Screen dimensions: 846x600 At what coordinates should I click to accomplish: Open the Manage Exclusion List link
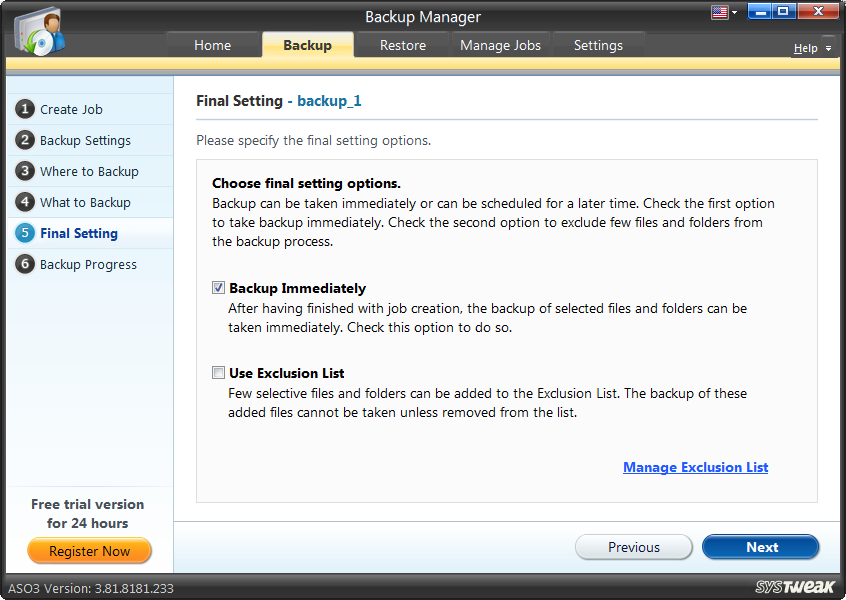[695, 467]
